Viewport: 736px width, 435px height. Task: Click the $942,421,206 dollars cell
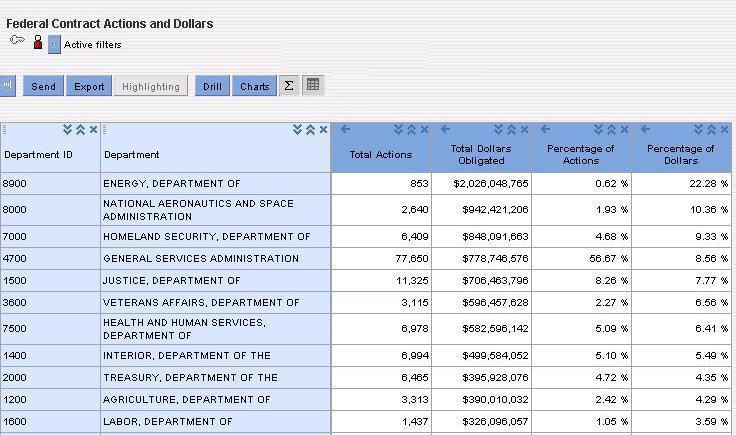(x=481, y=210)
